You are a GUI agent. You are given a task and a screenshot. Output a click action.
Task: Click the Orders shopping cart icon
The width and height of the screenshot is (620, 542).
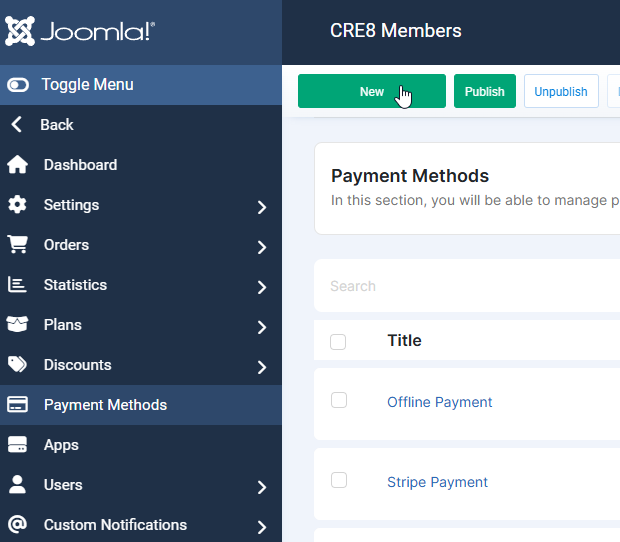[17, 245]
